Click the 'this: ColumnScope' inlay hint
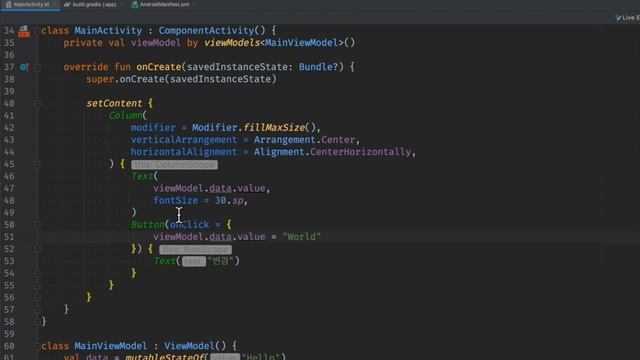 [x=174, y=164]
